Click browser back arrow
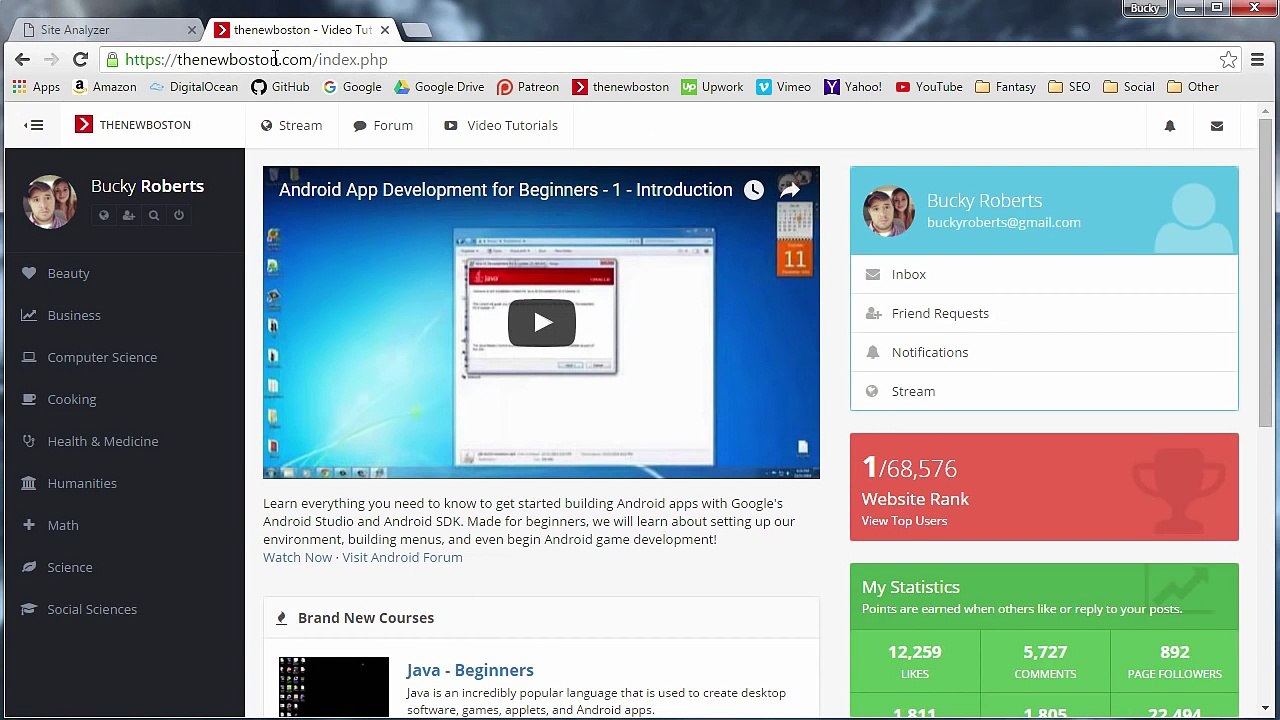Screen dimensions: 1280x720 pos(22,60)
